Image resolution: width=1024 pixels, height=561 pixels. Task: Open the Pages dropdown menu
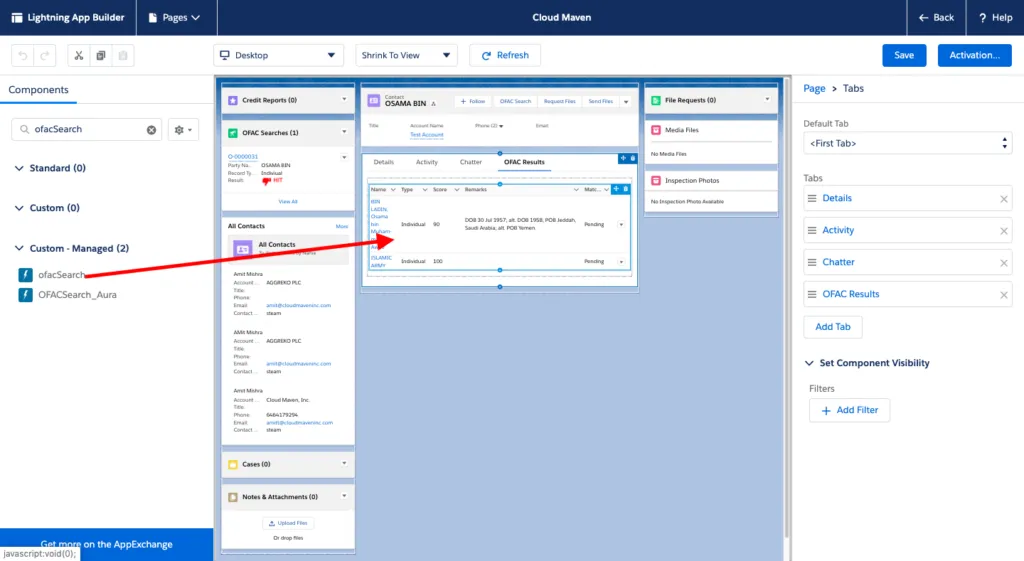point(174,18)
